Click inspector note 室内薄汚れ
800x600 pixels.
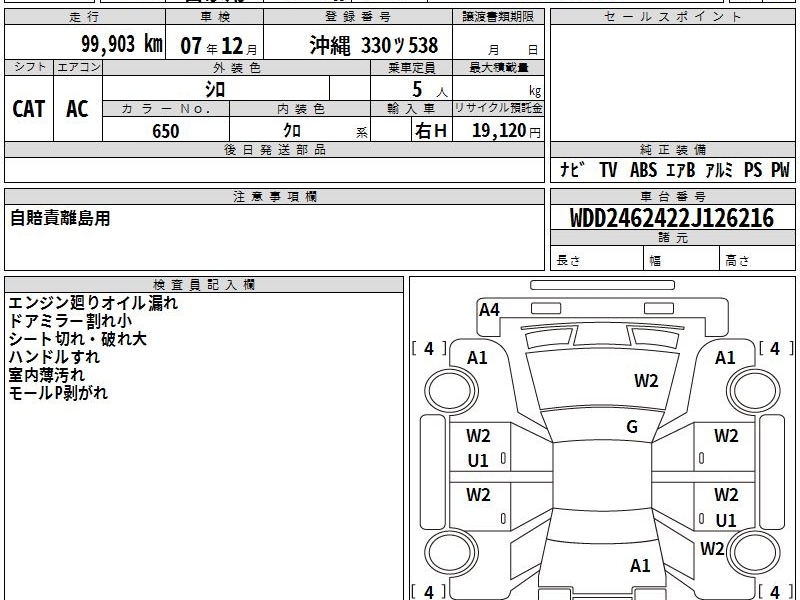pos(46,374)
